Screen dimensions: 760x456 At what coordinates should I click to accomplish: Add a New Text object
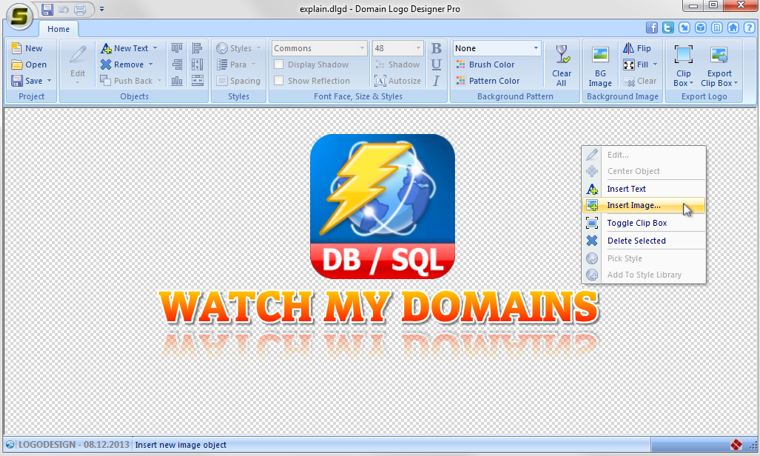pos(124,48)
